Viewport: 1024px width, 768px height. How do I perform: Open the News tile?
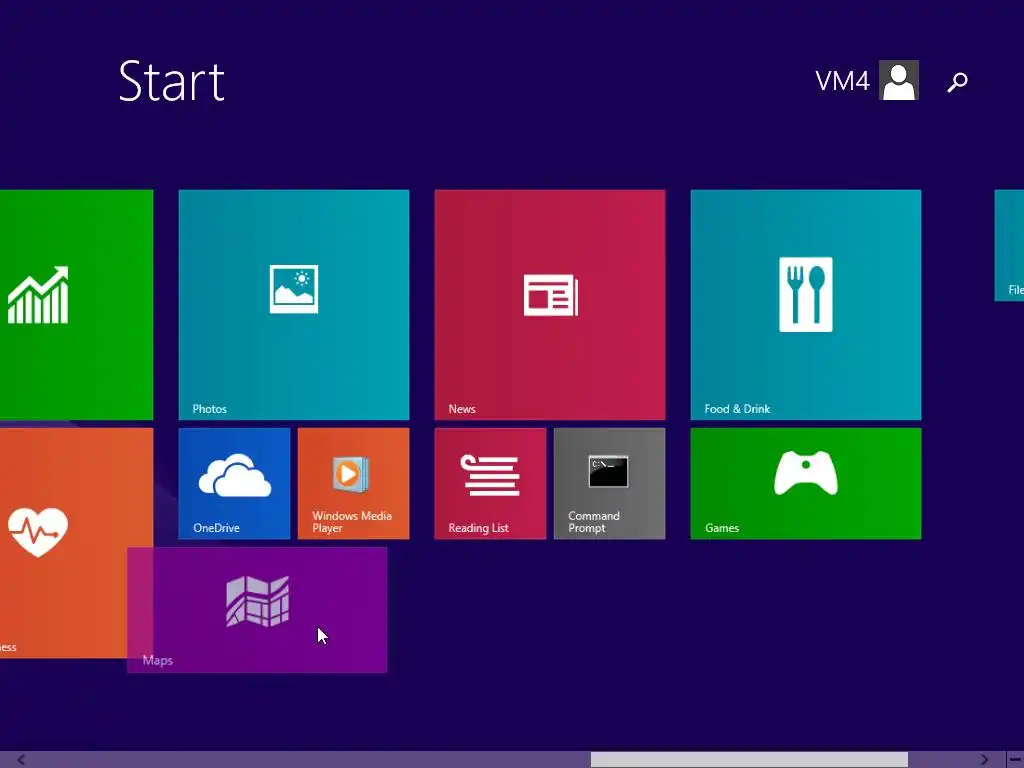coord(550,304)
